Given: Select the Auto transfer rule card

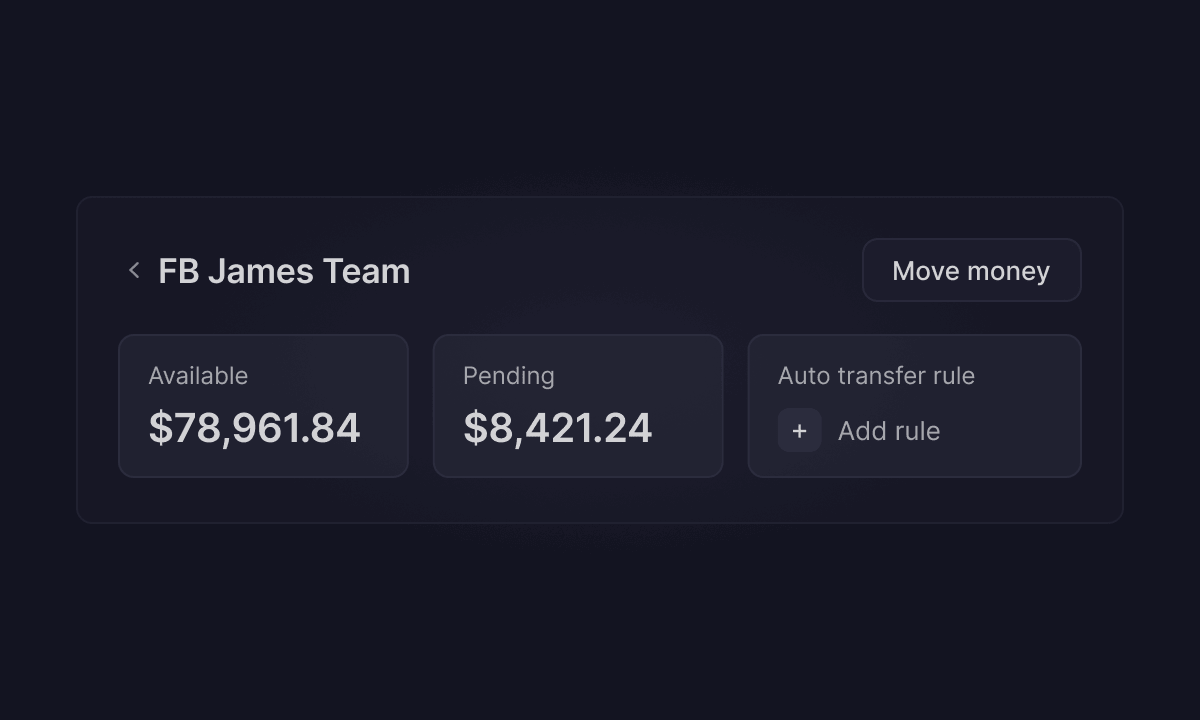Looking at the screenshot, I should coord(915,406).
